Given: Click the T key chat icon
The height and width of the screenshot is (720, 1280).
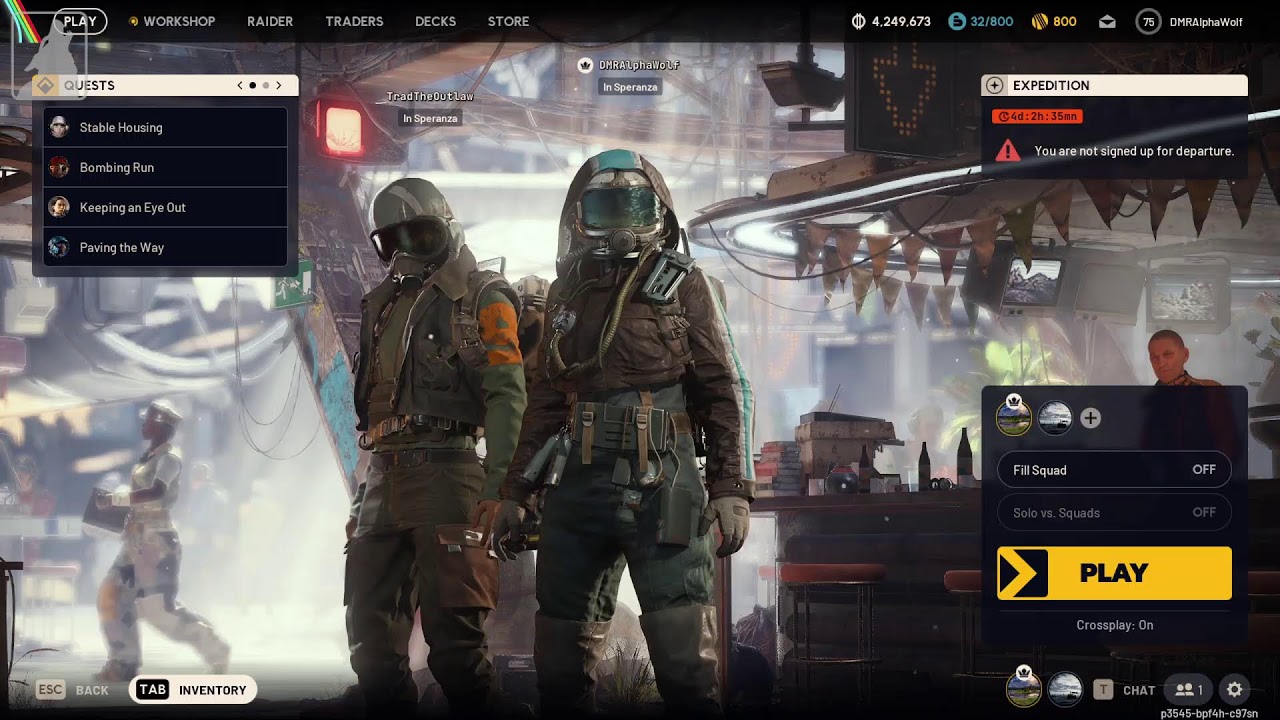Looking at the screenshot, I should coord(1103,689).
